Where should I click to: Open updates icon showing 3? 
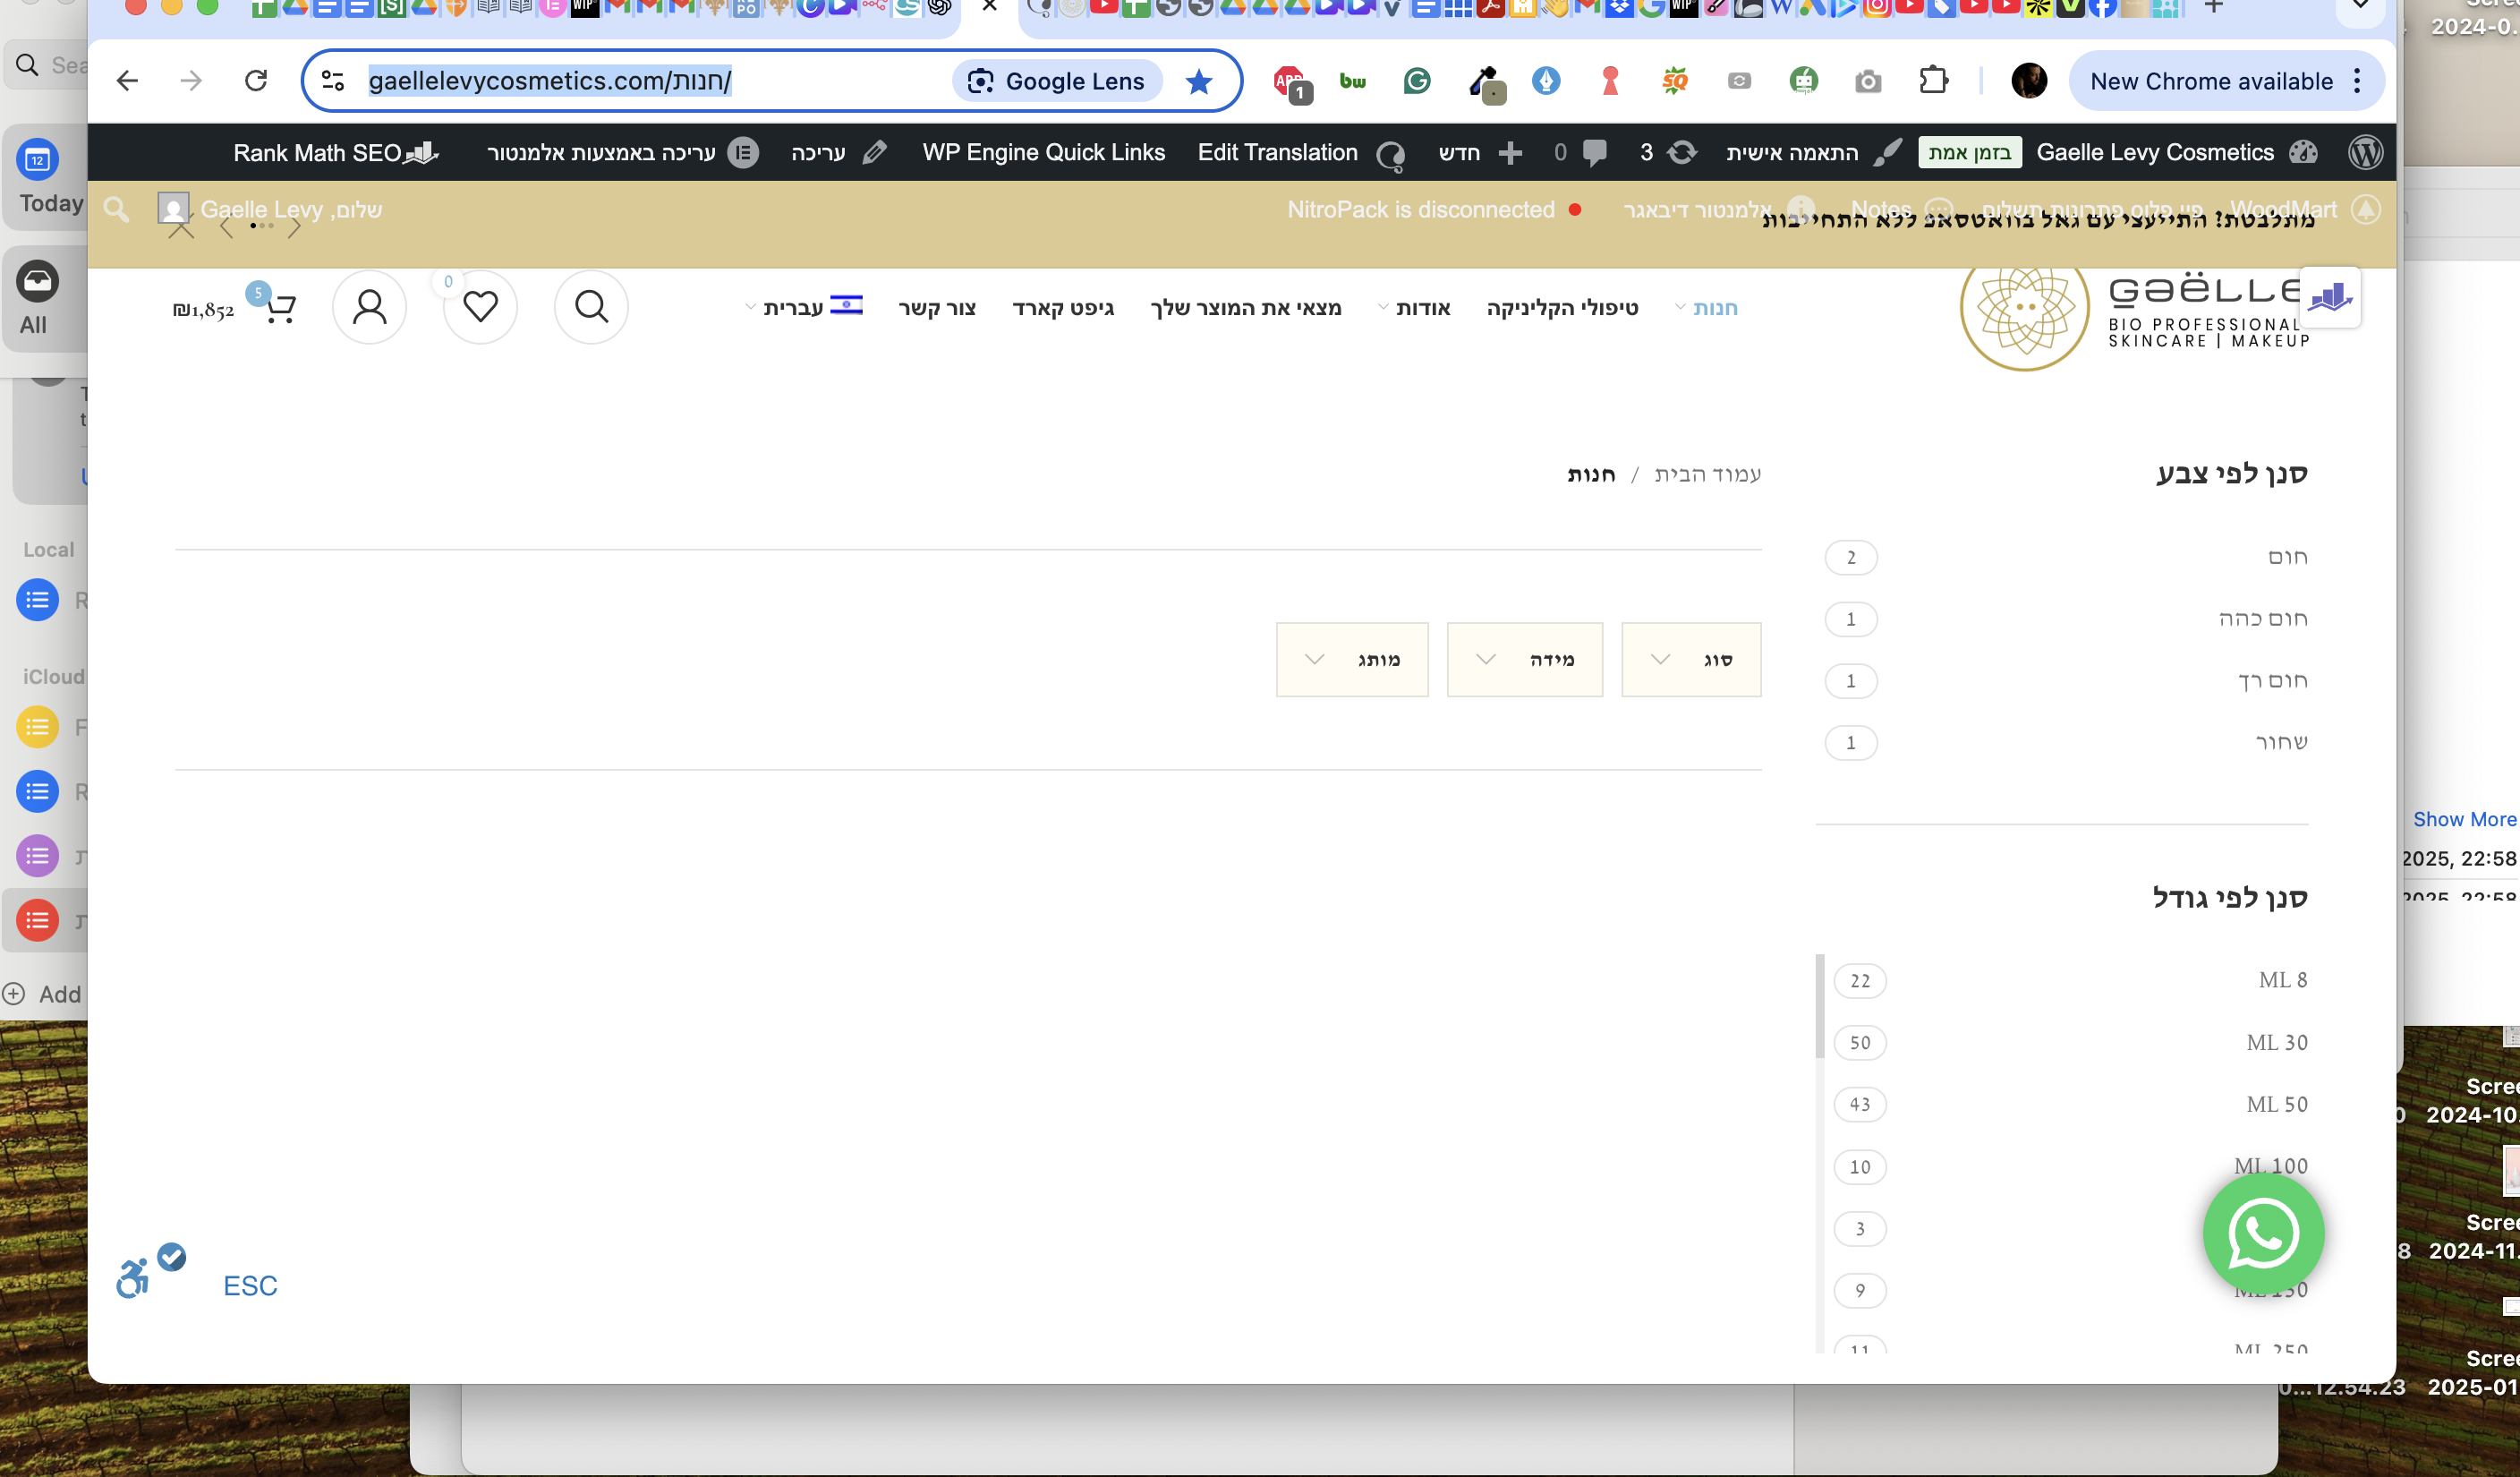click(x=1668, y=153)
